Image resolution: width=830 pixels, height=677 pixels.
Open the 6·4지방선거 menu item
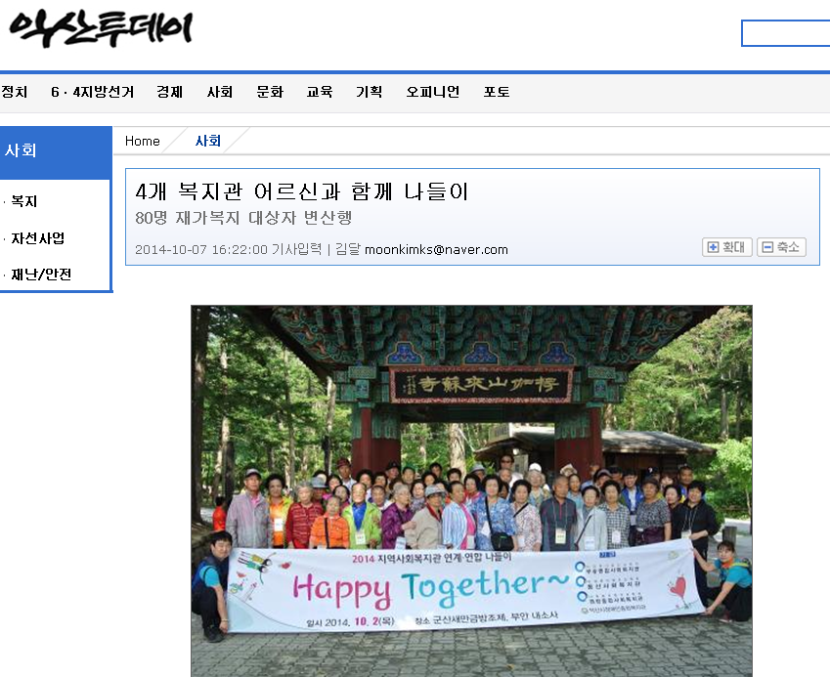(x=93, y=92)
